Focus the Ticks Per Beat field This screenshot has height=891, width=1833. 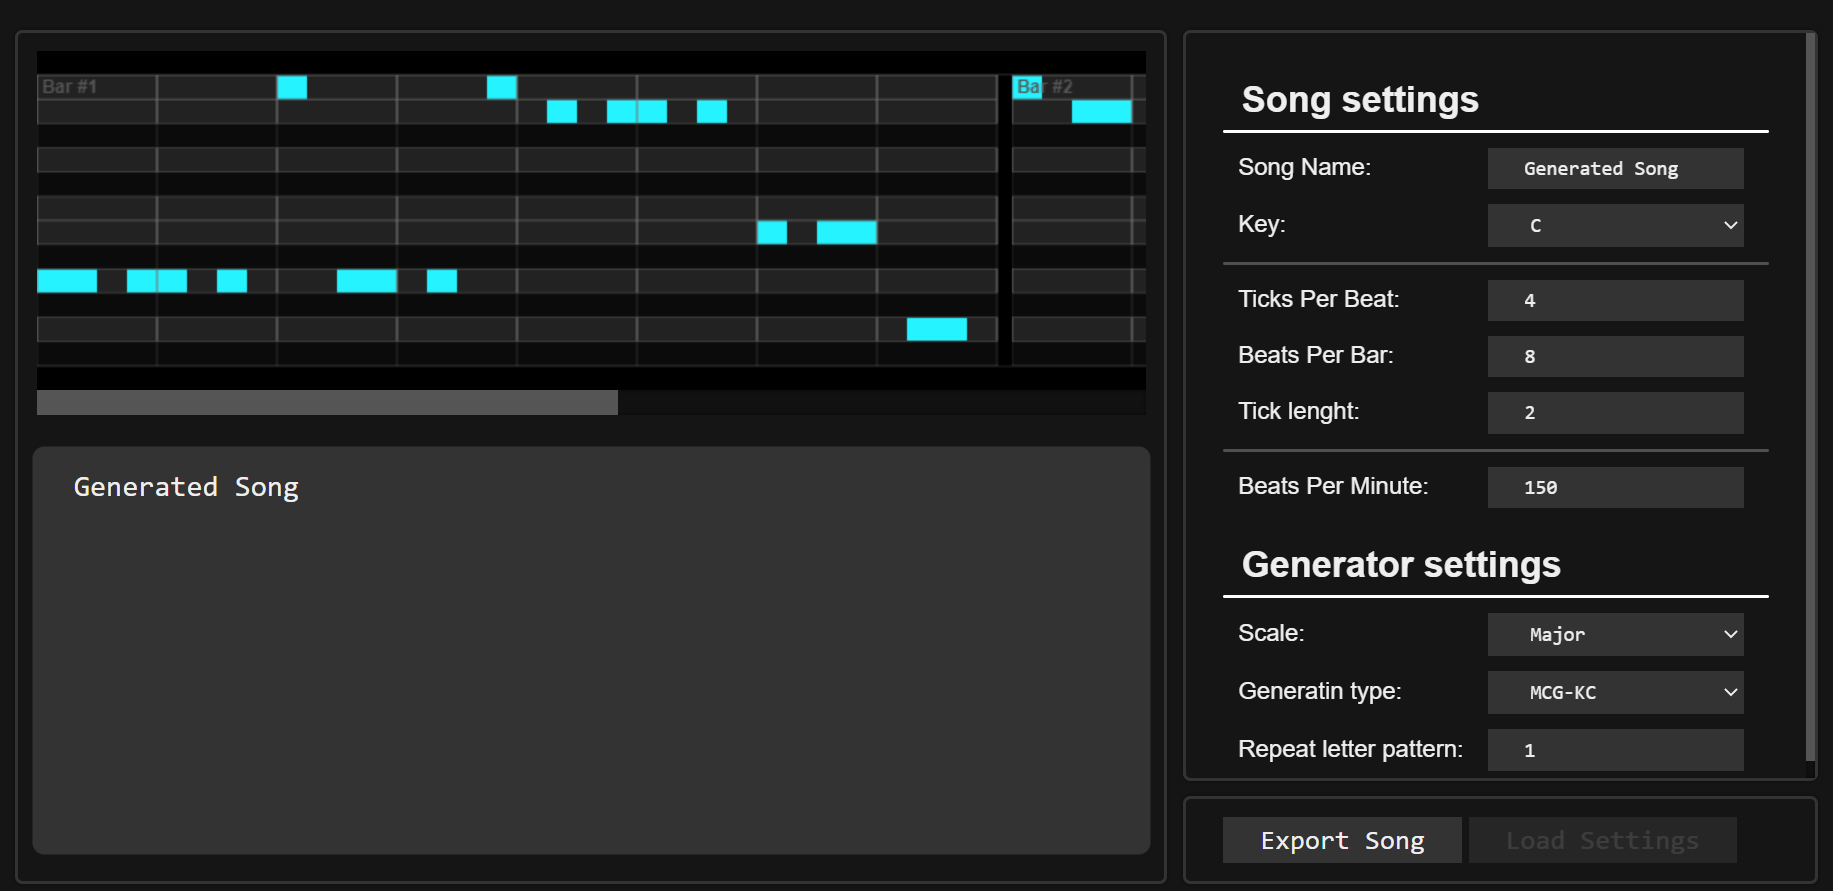(1615, 300)
